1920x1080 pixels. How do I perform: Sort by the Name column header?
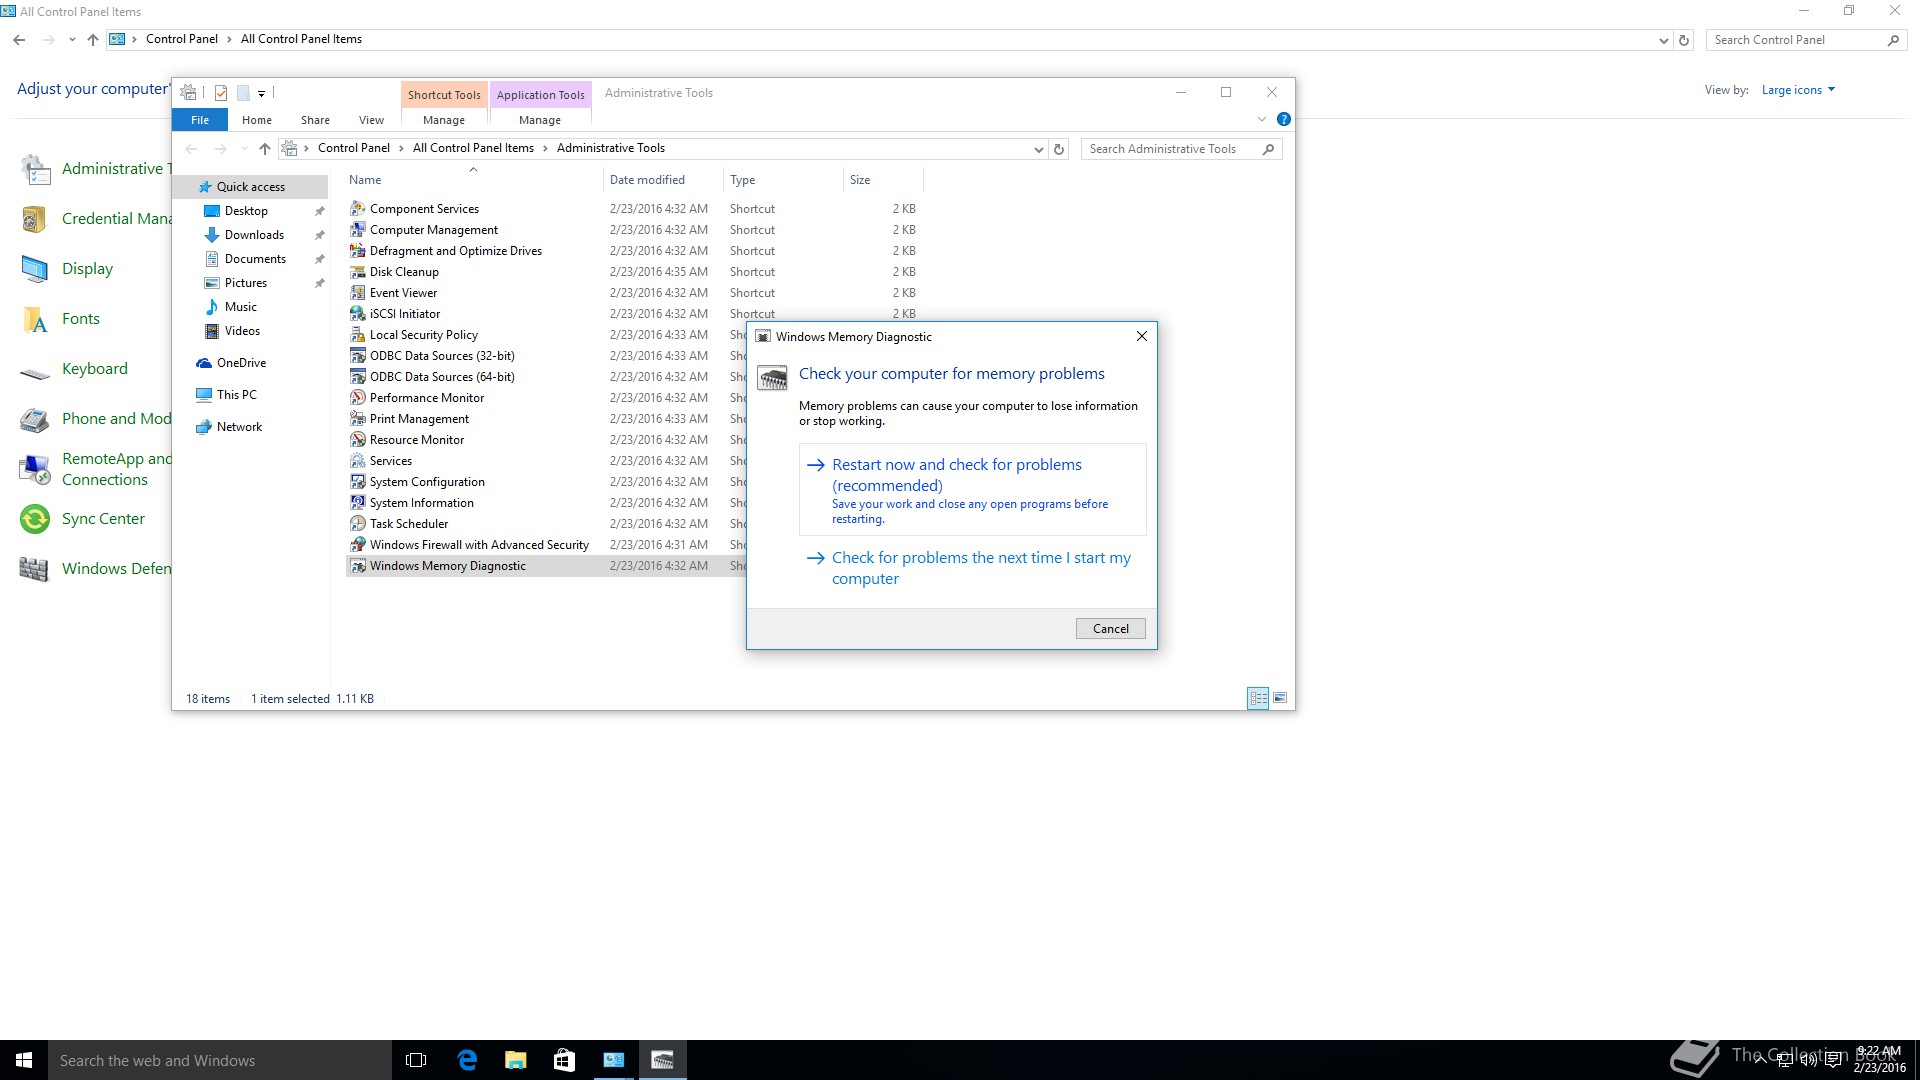474,180
